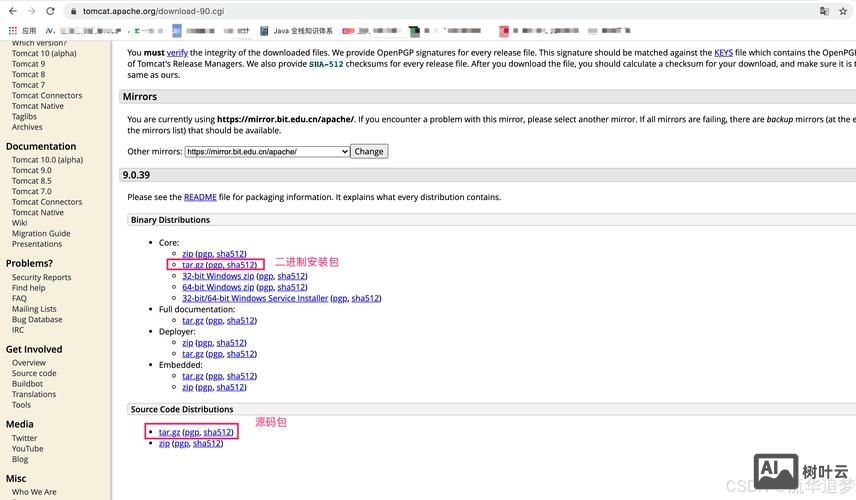
Task: Open the README file link
Action: (x=200, y=197)
